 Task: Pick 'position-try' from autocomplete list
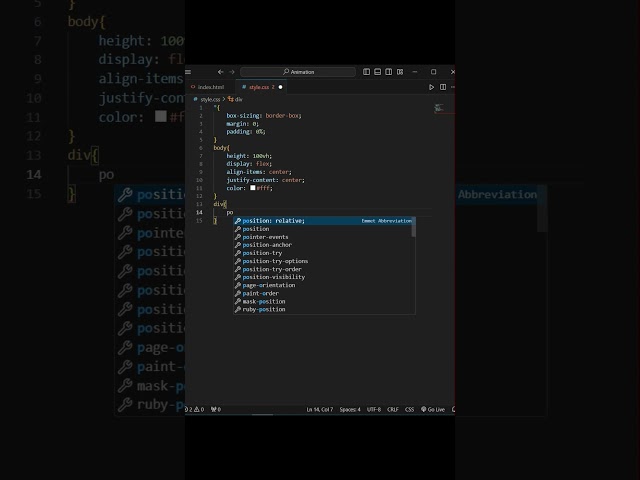pyautogui.click(x=324, y=253)
